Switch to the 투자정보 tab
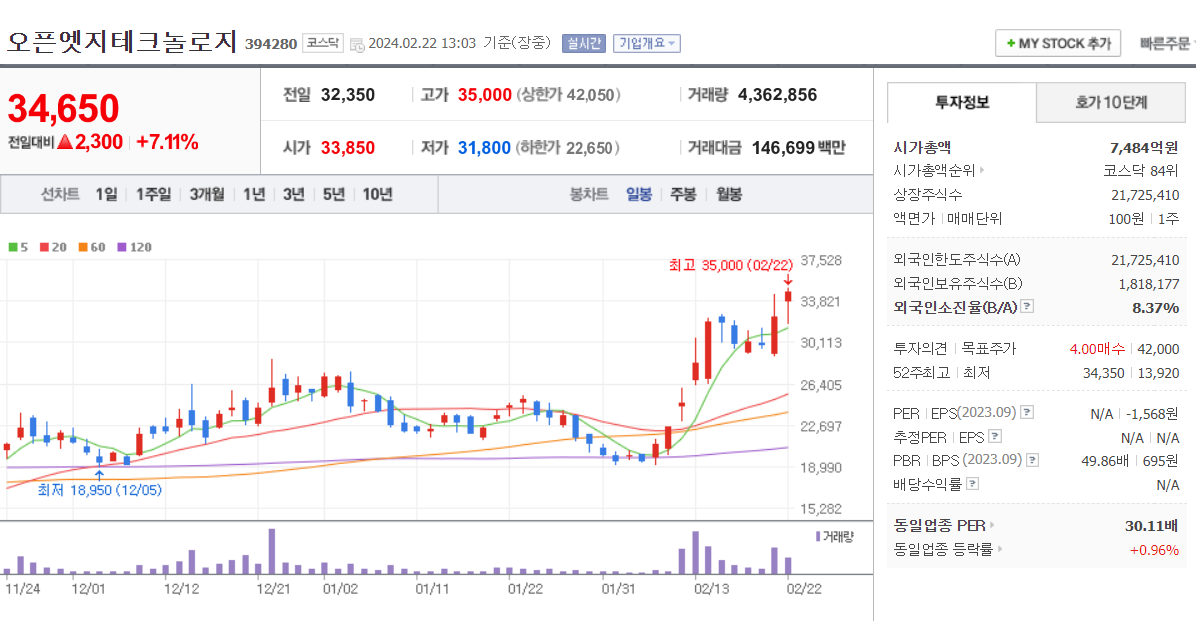 coord(962,102)
